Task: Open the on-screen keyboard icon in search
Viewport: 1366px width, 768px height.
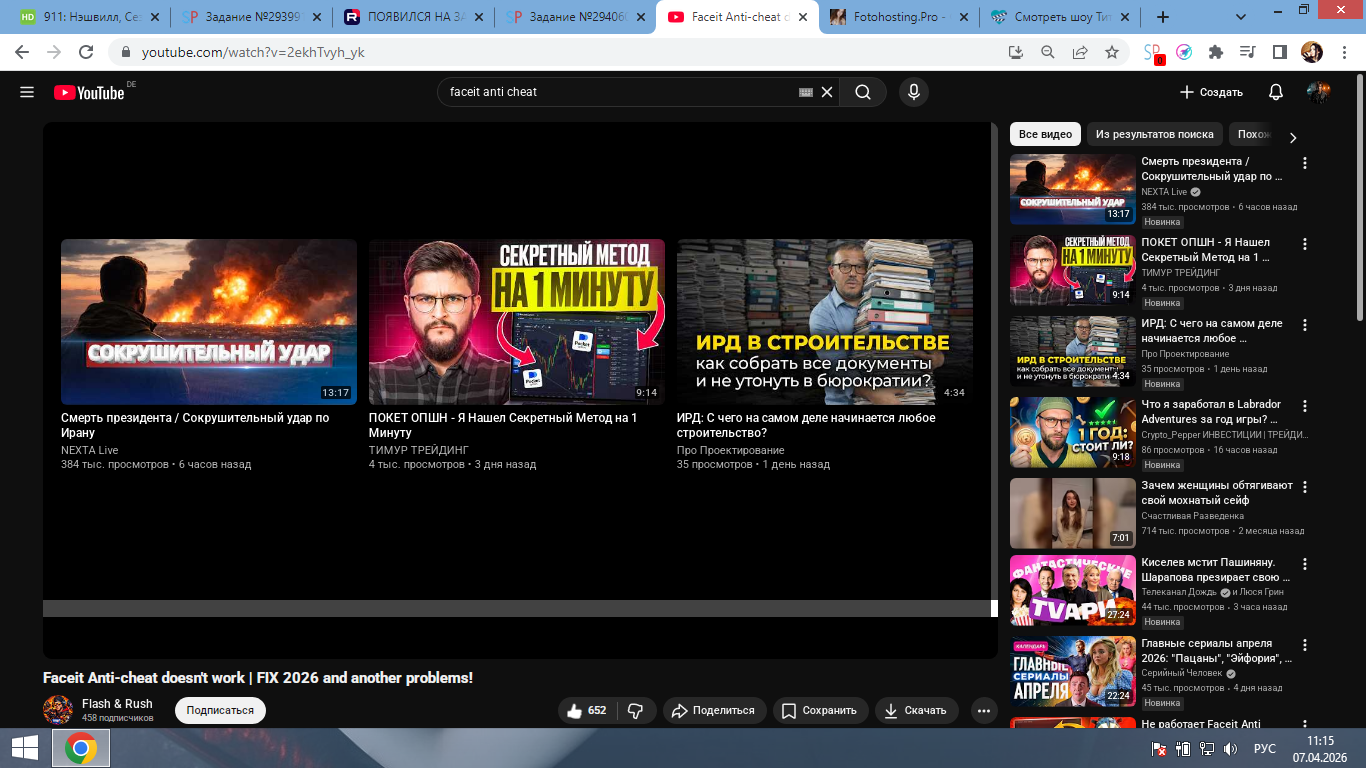Action: [806, 92]
